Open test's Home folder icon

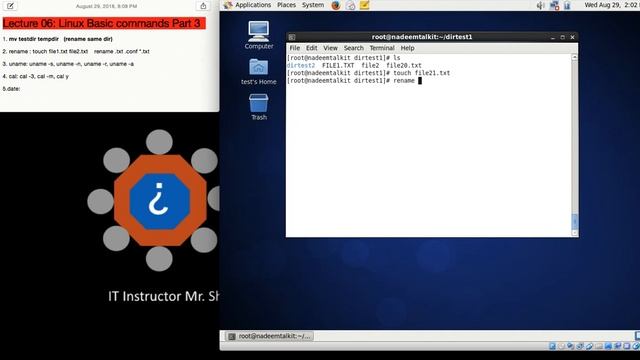tap(258, 71)
